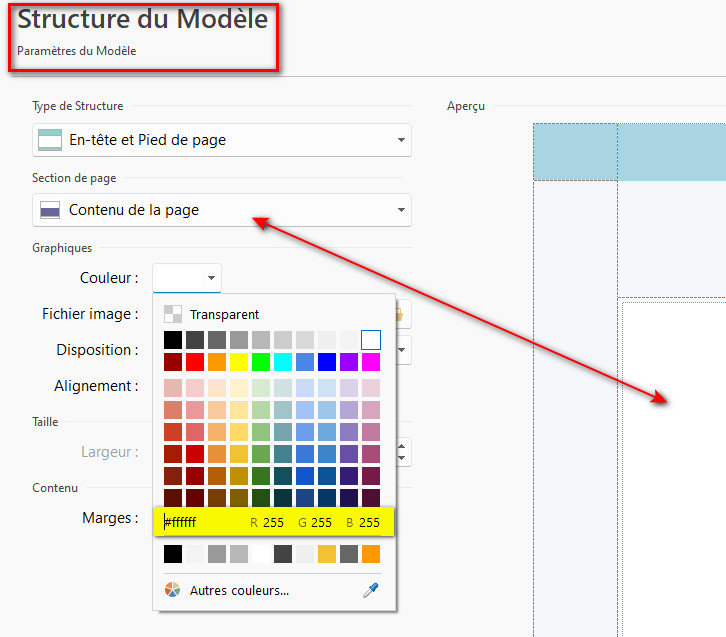
Task: Click the B value field
Action: (x=369, y=522)
